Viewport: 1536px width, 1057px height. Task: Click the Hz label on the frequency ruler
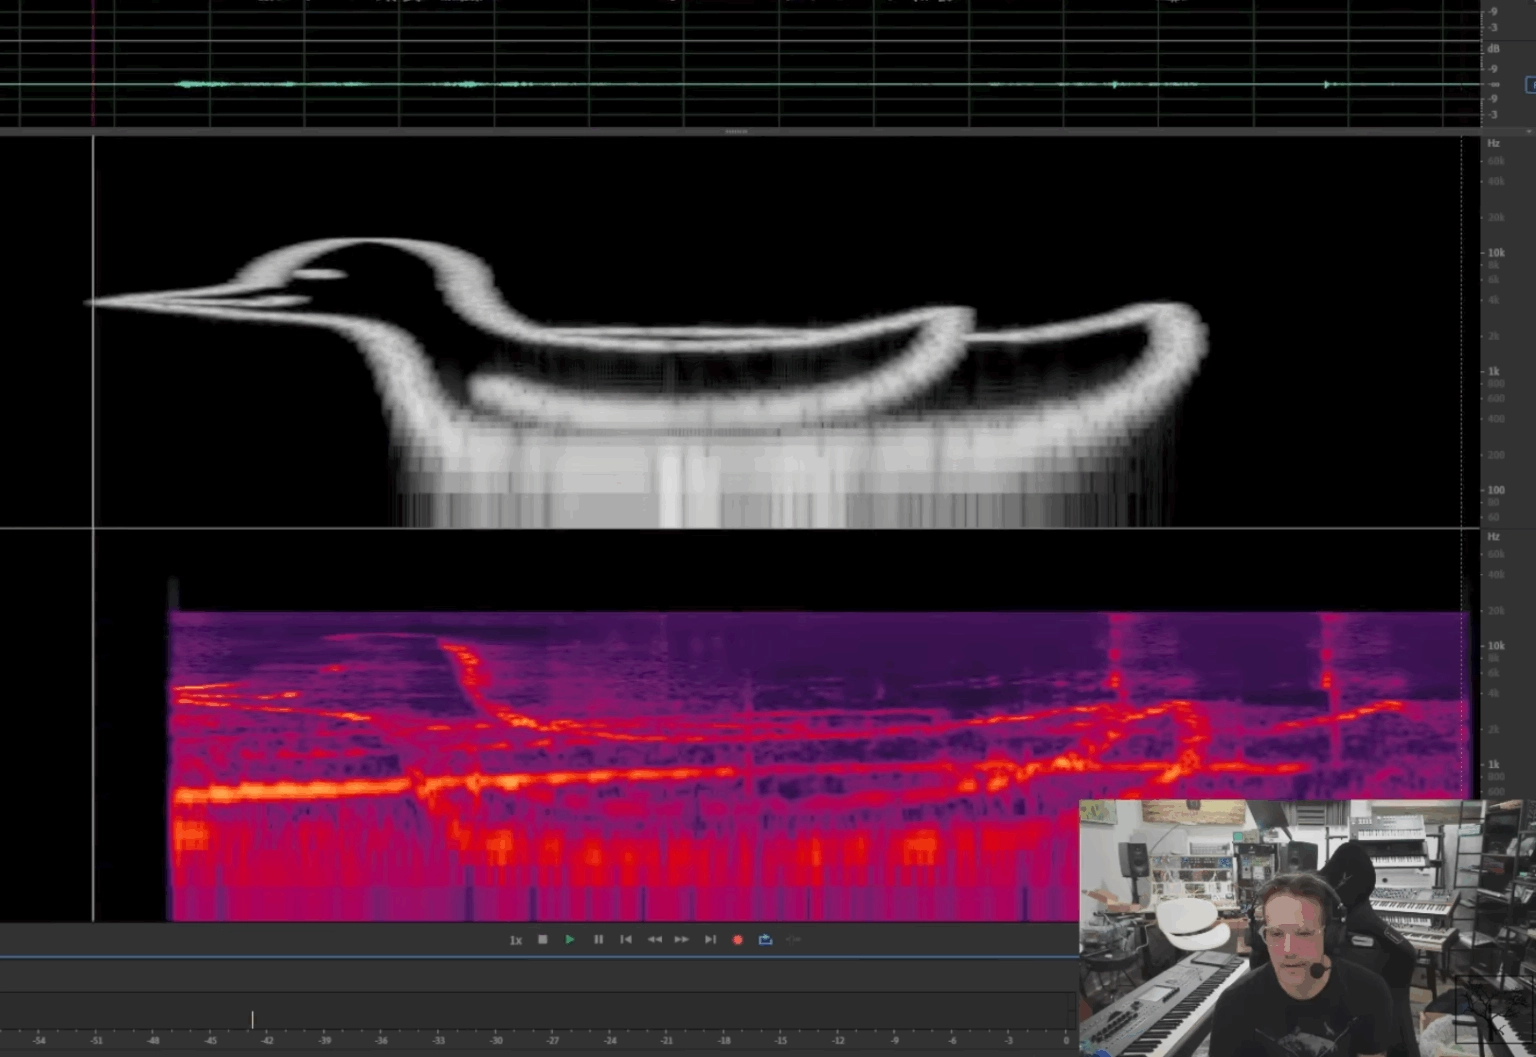1494,143
